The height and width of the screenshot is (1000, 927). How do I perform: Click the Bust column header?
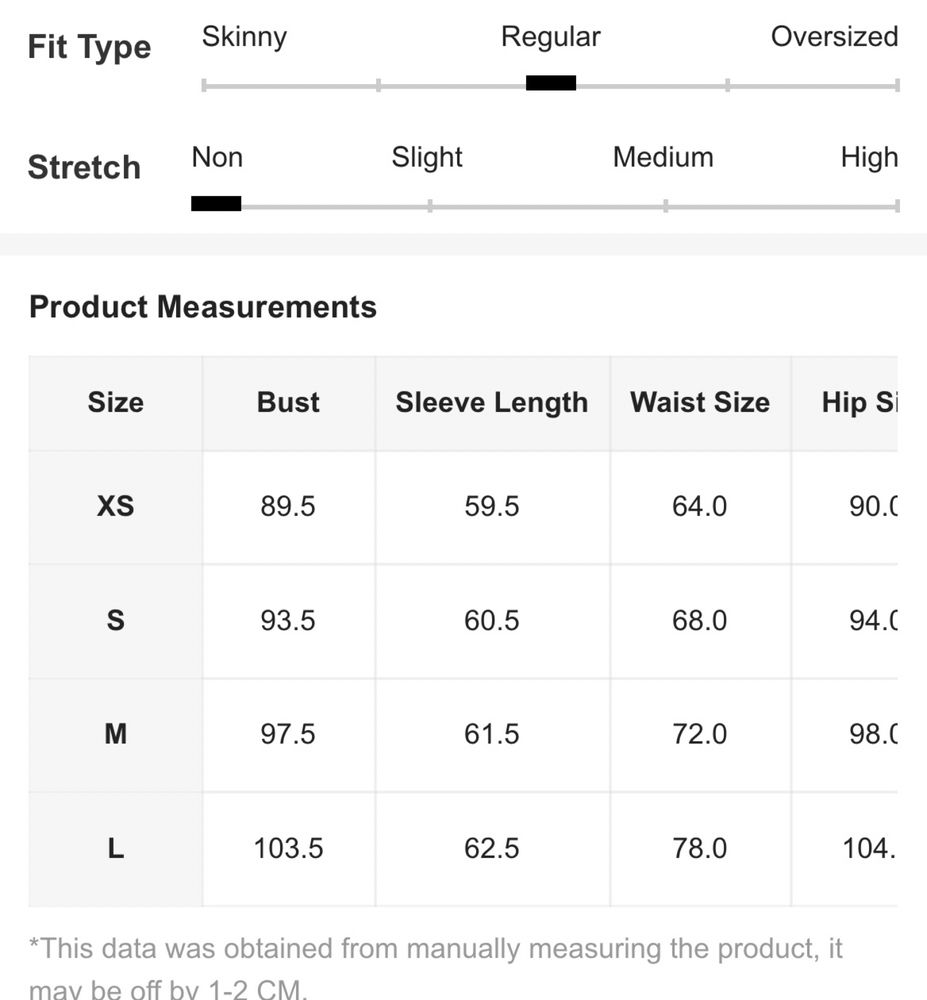pyautogui.click(x=288, y=403)
